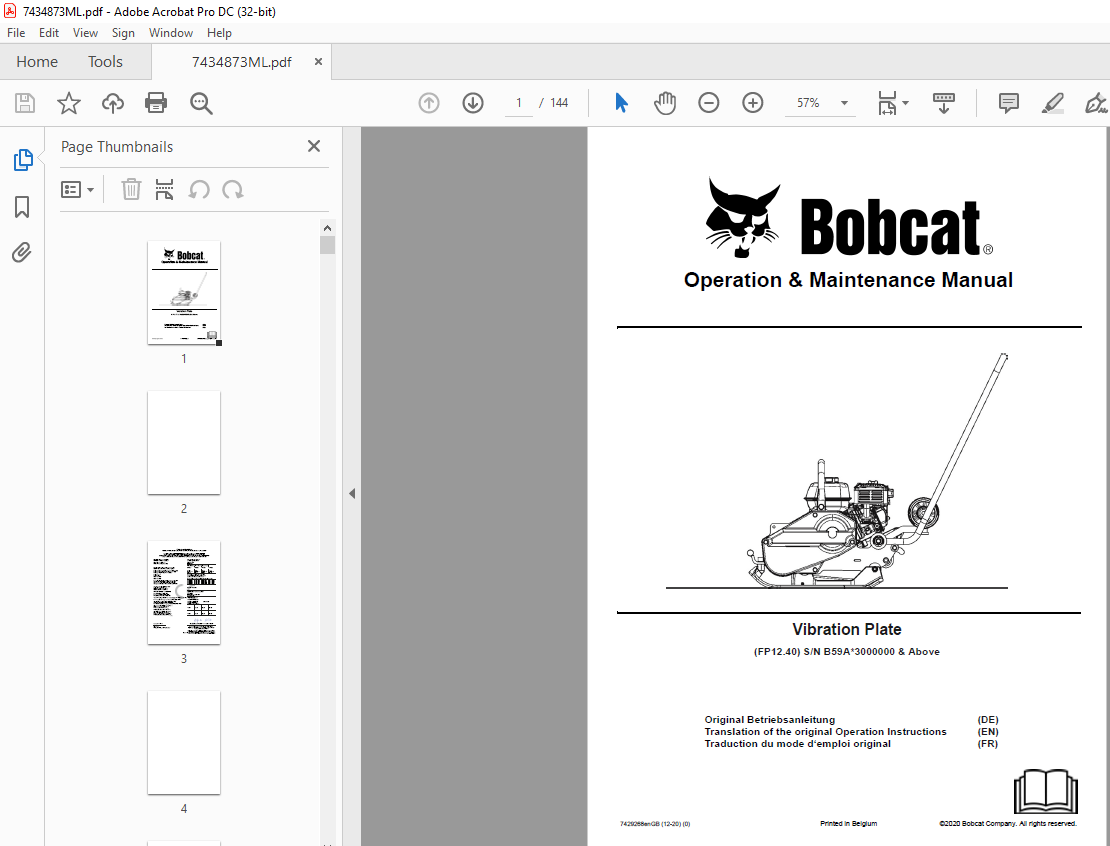Open the Sign menu
Image resolution: width=1110 pixels, height=846 pixels.
[123, 33]
